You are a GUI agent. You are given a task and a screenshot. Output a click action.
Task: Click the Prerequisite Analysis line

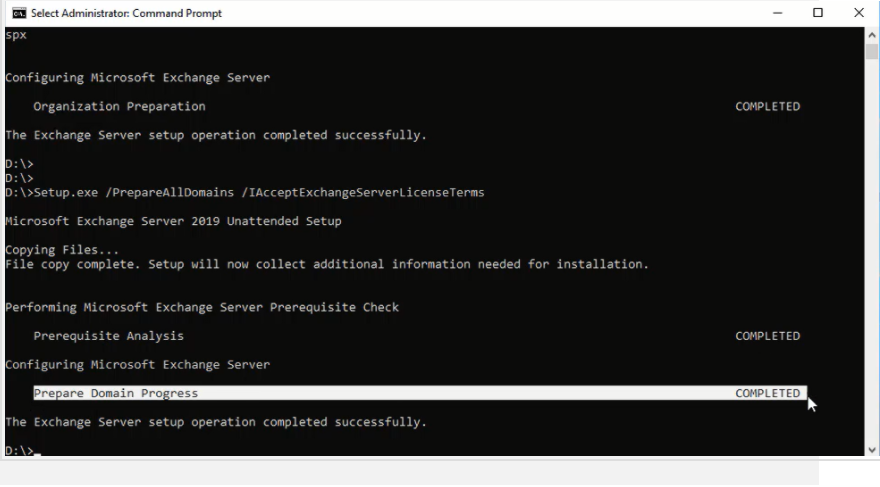[x=108, y=336]
